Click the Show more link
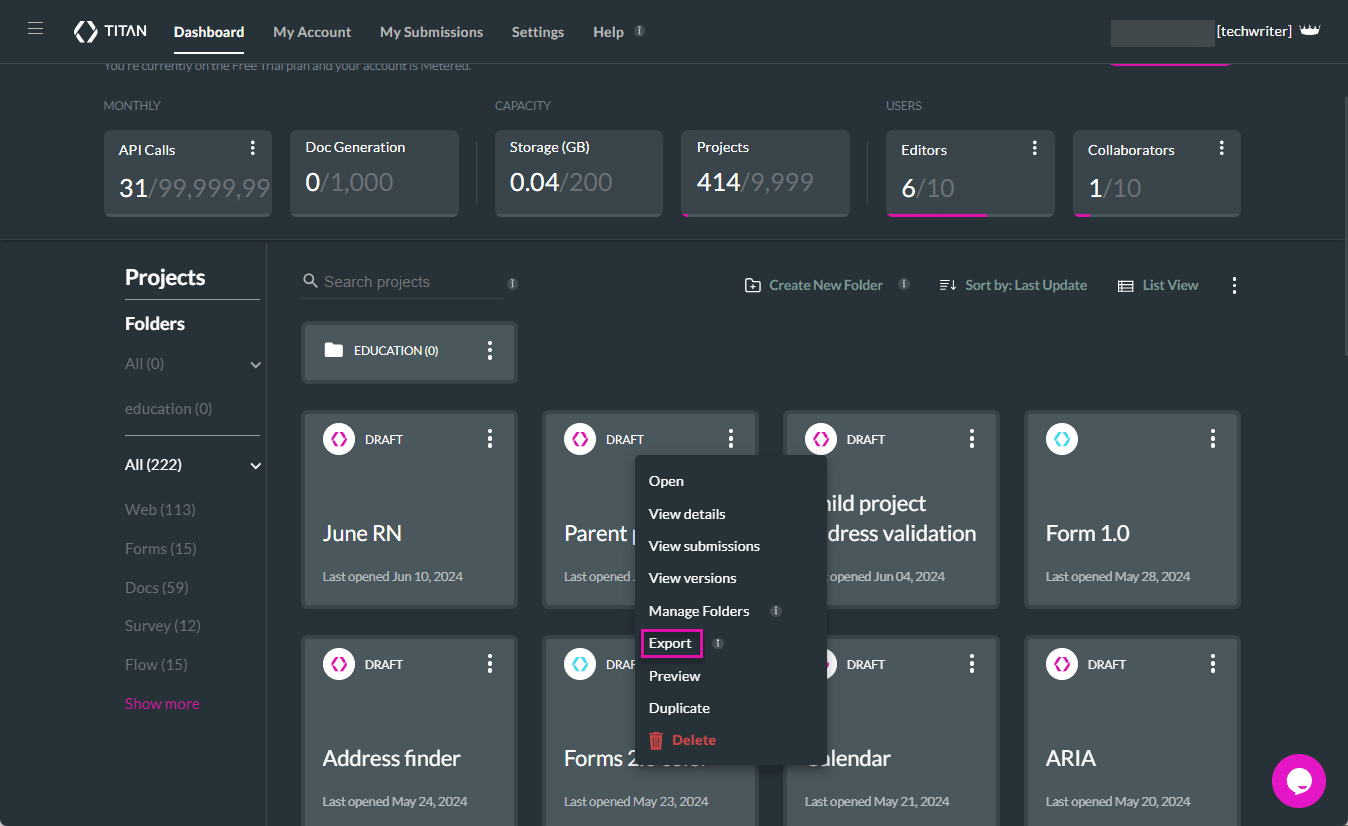Screen dimensions: 1348x826 pos(162,703)
